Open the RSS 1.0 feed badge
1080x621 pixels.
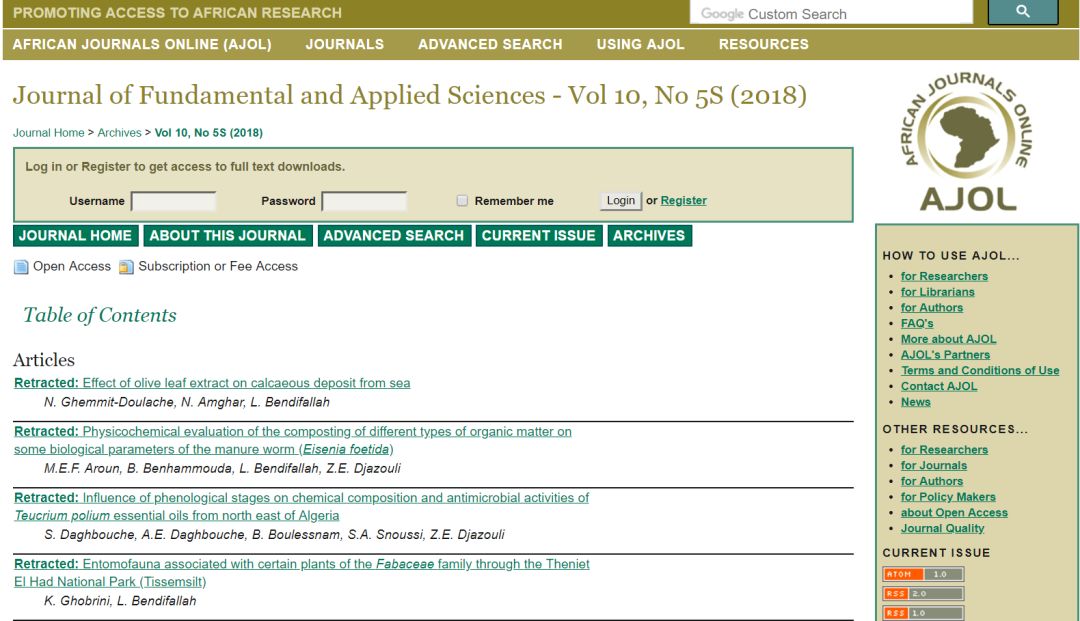coord(923,612)
